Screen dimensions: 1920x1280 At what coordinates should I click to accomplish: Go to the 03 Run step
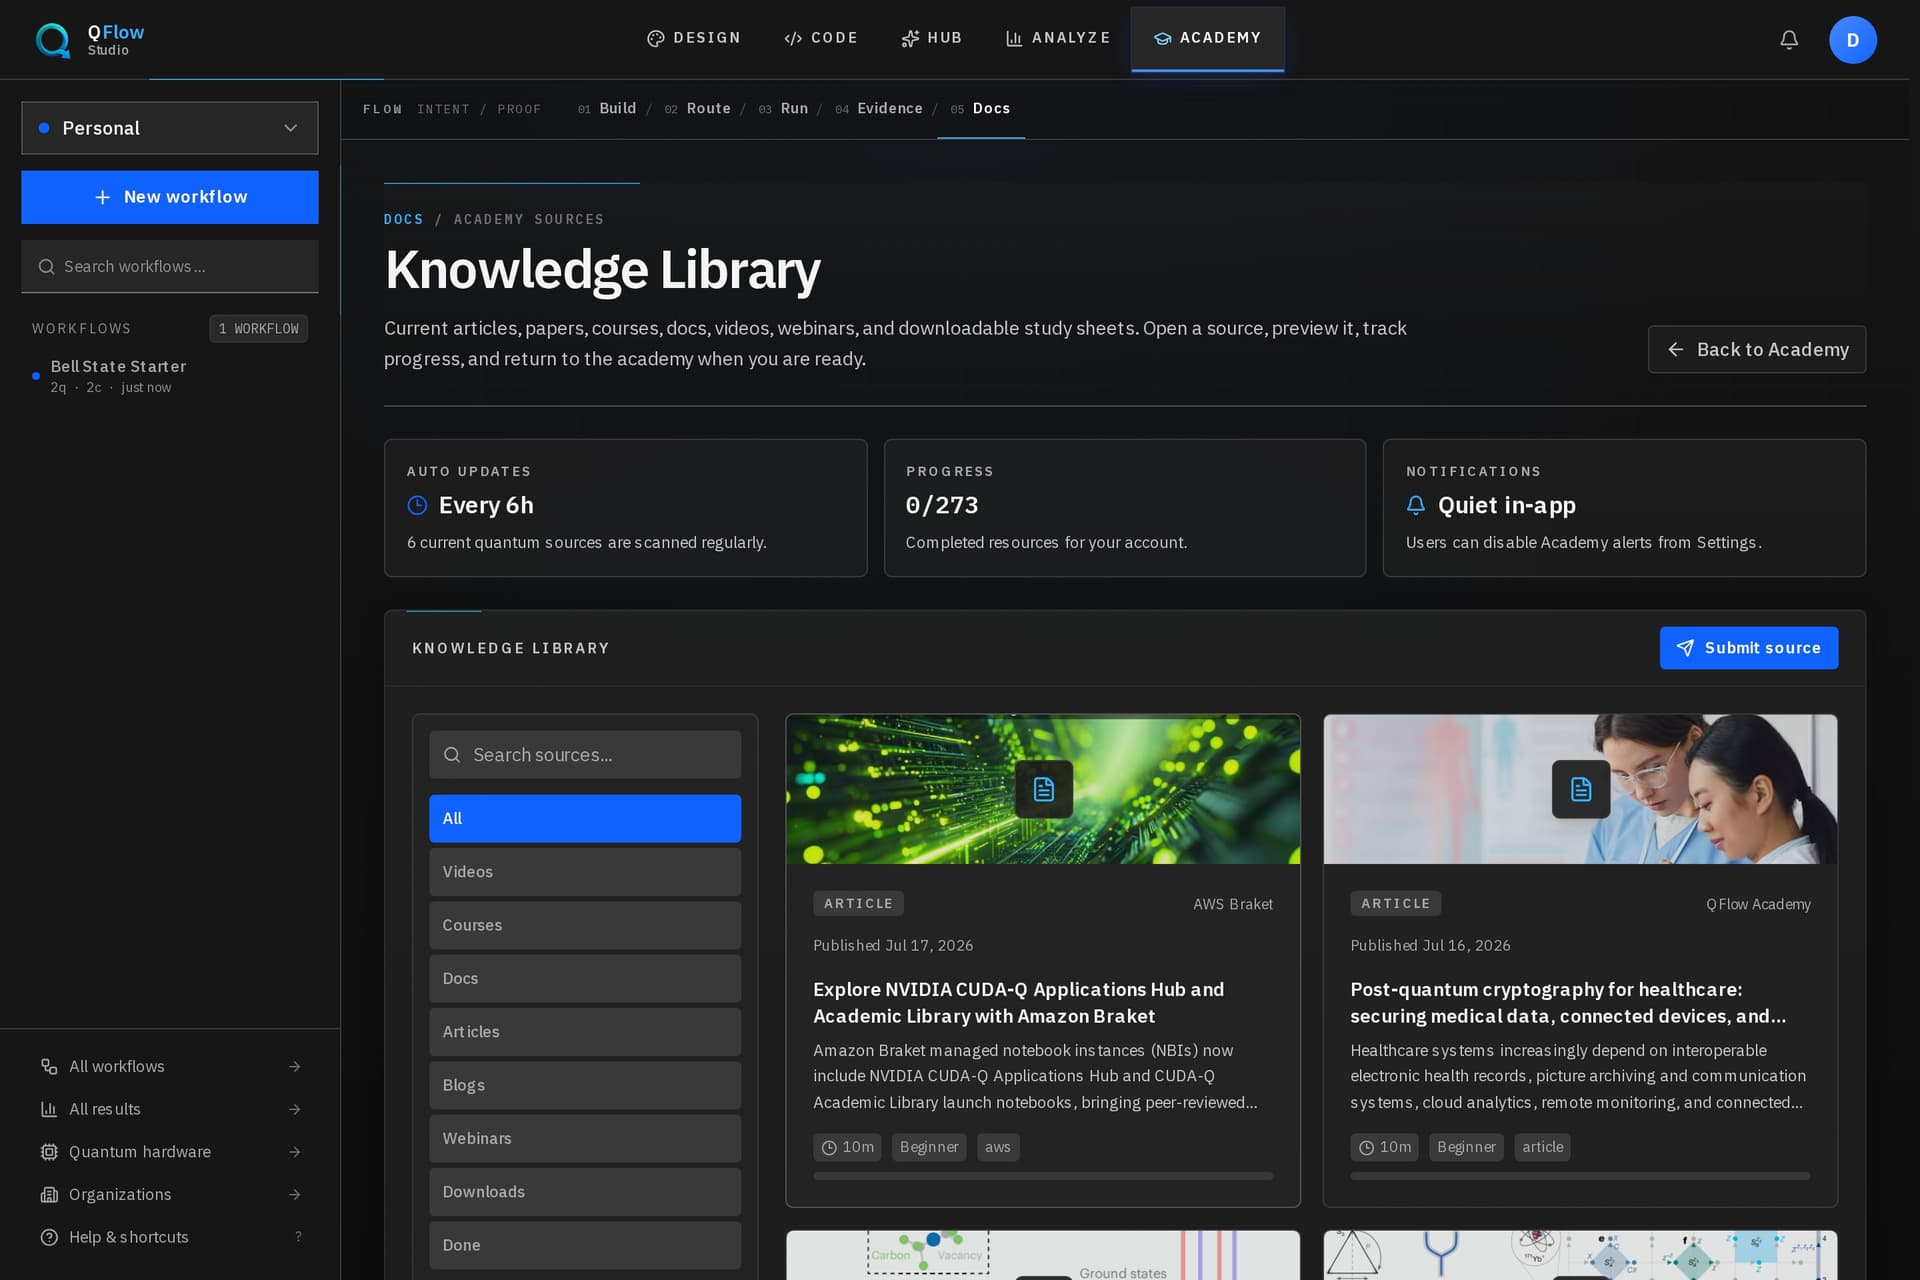[783, 109]
